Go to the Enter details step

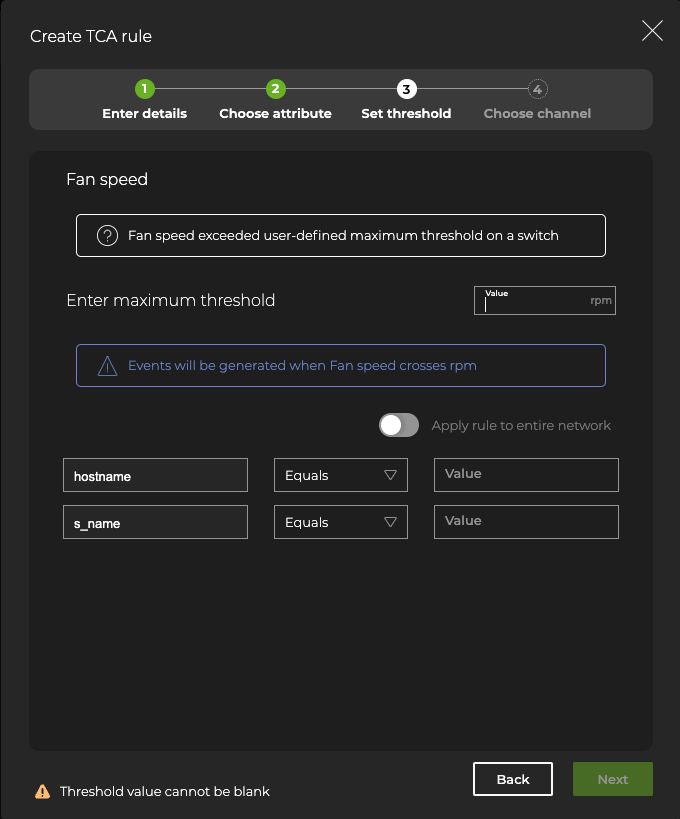click(x=144, y=113)
